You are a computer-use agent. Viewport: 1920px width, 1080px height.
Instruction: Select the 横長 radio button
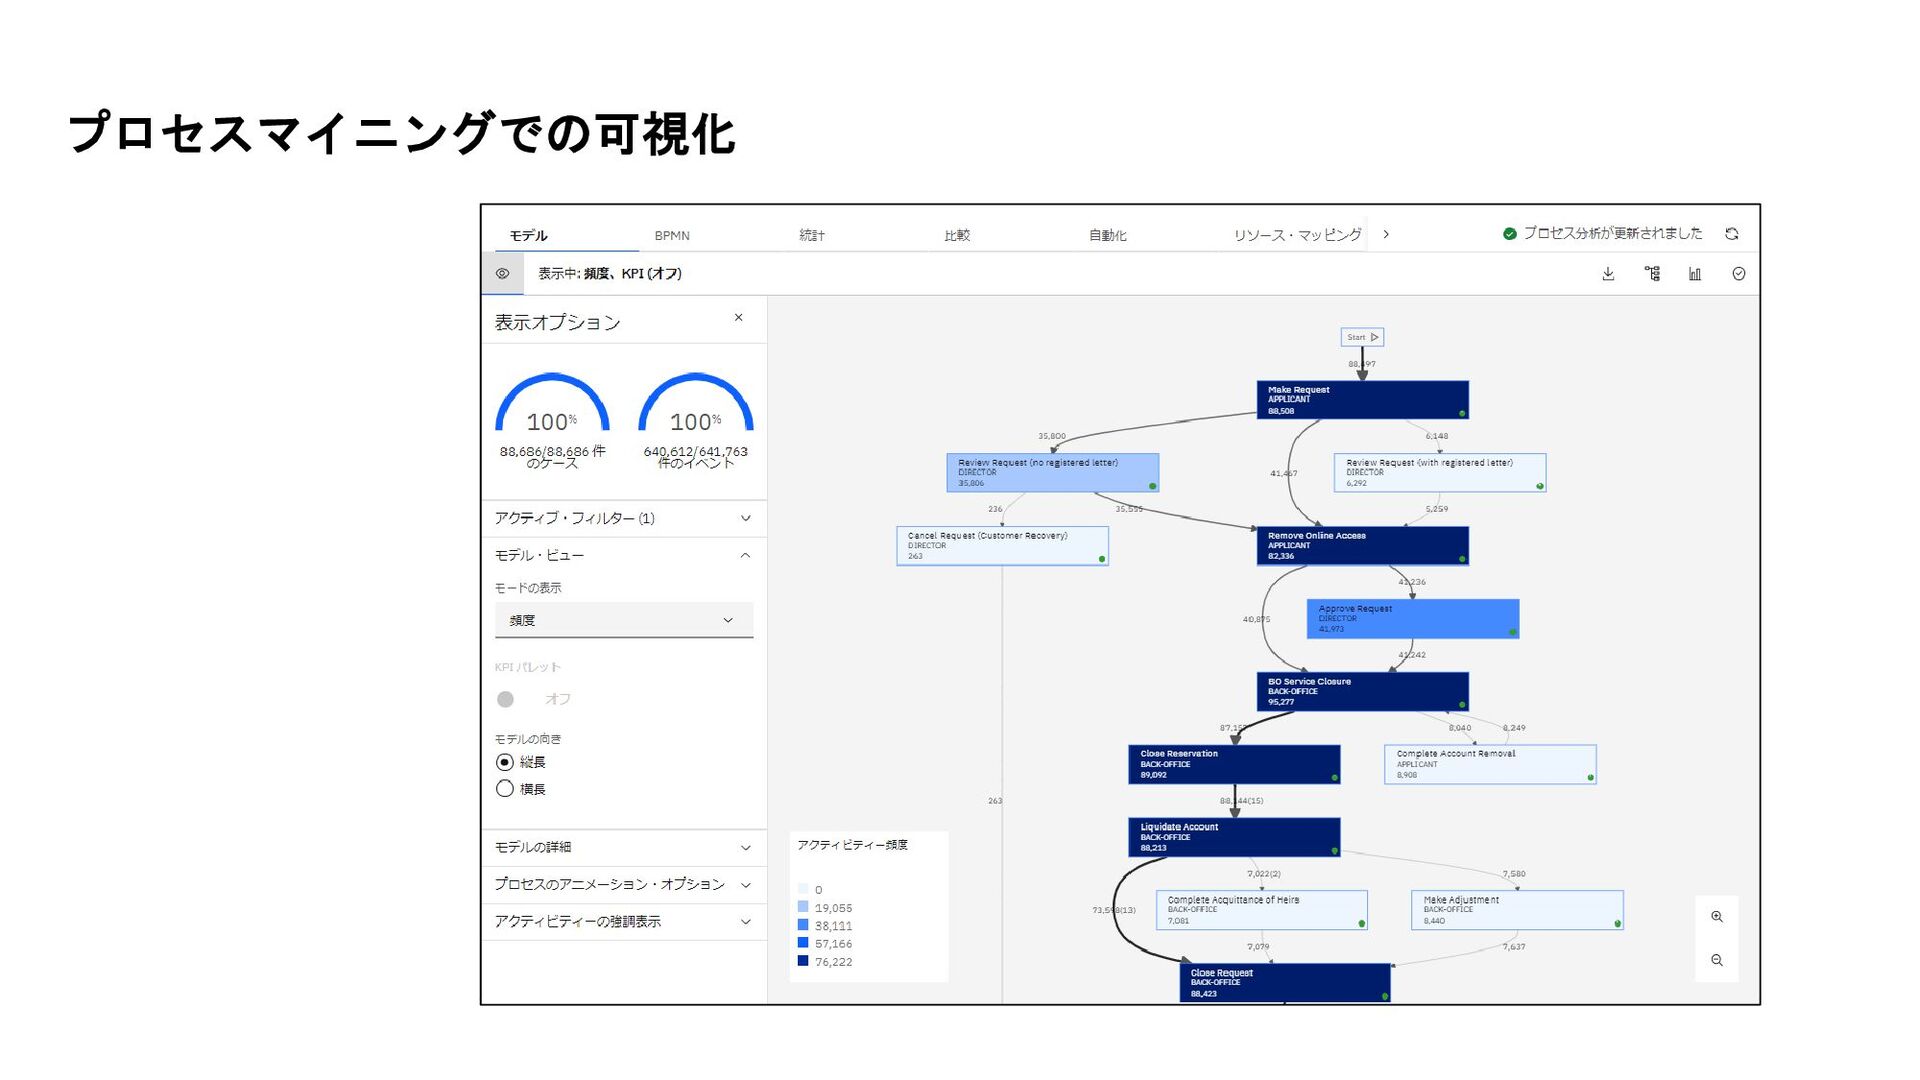(505, 789)
